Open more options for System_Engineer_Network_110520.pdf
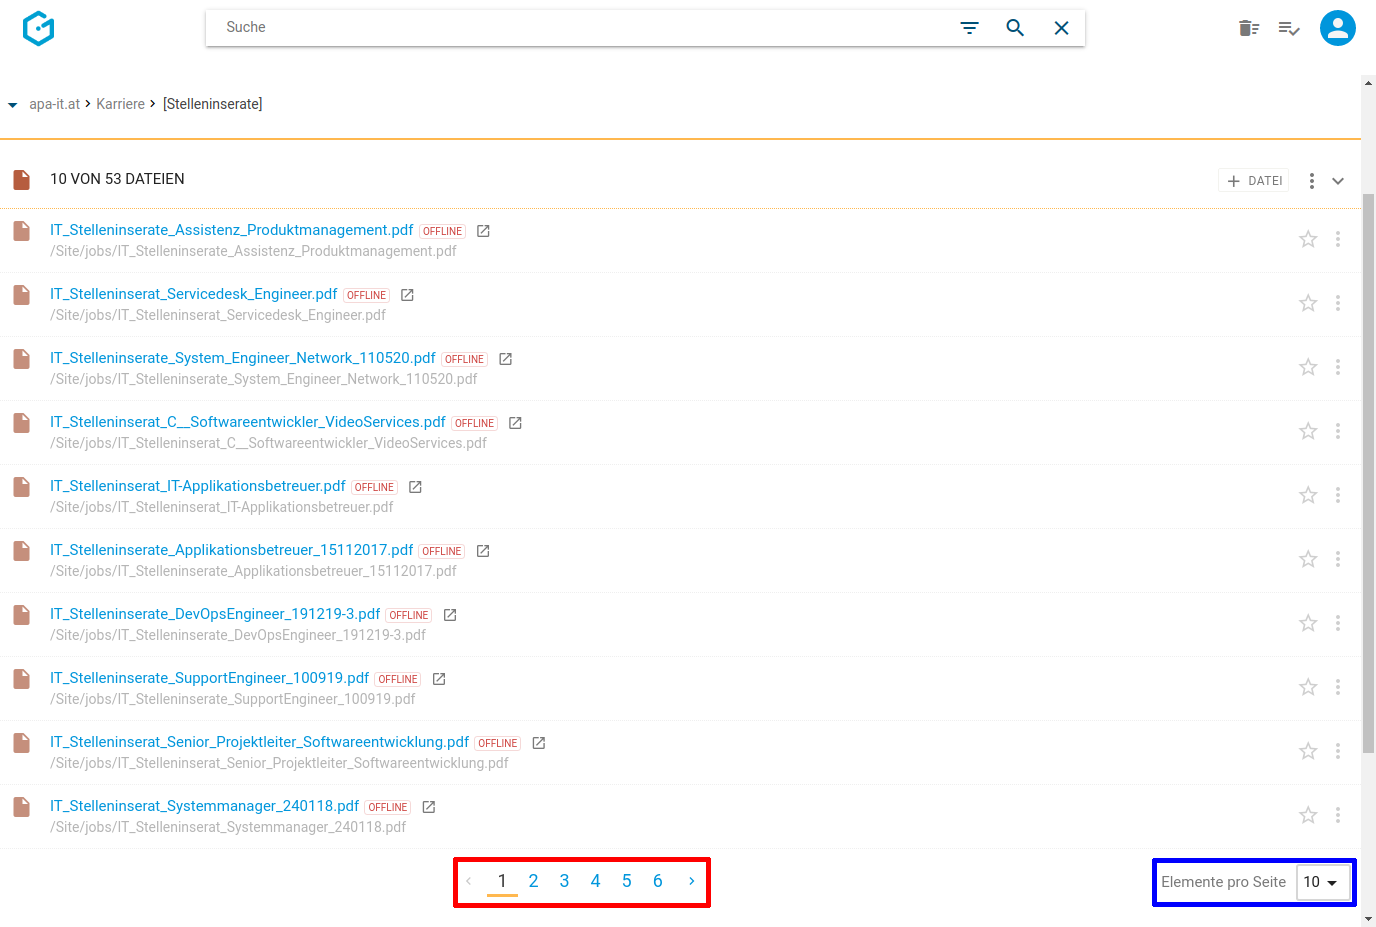The height and width of the screenshot is (927, 1376). (1338, 367)
